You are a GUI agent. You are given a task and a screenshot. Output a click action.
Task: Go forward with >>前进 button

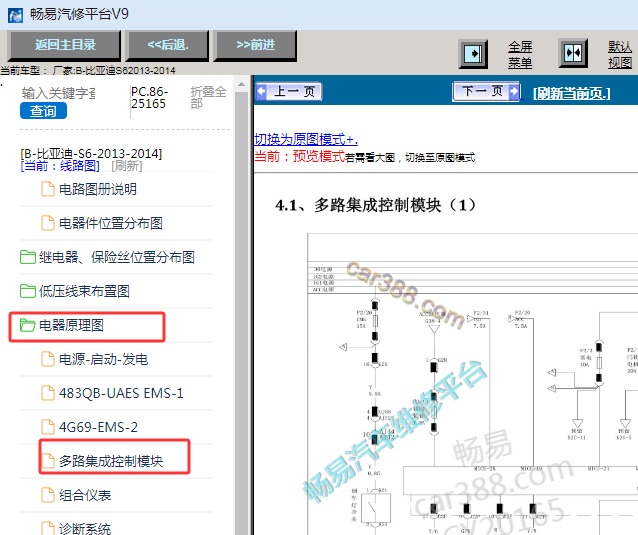[x=256, y=45]
